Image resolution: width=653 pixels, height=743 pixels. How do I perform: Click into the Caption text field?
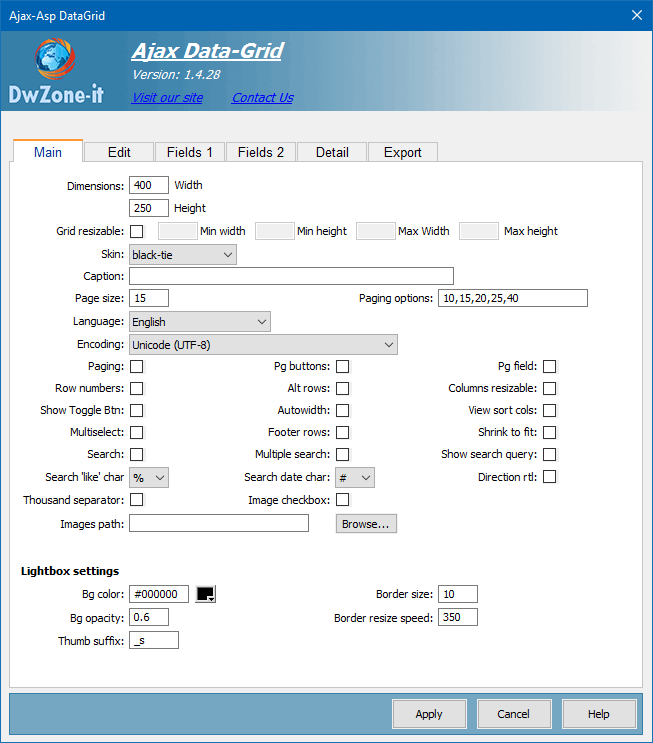(x=291, y=276)
